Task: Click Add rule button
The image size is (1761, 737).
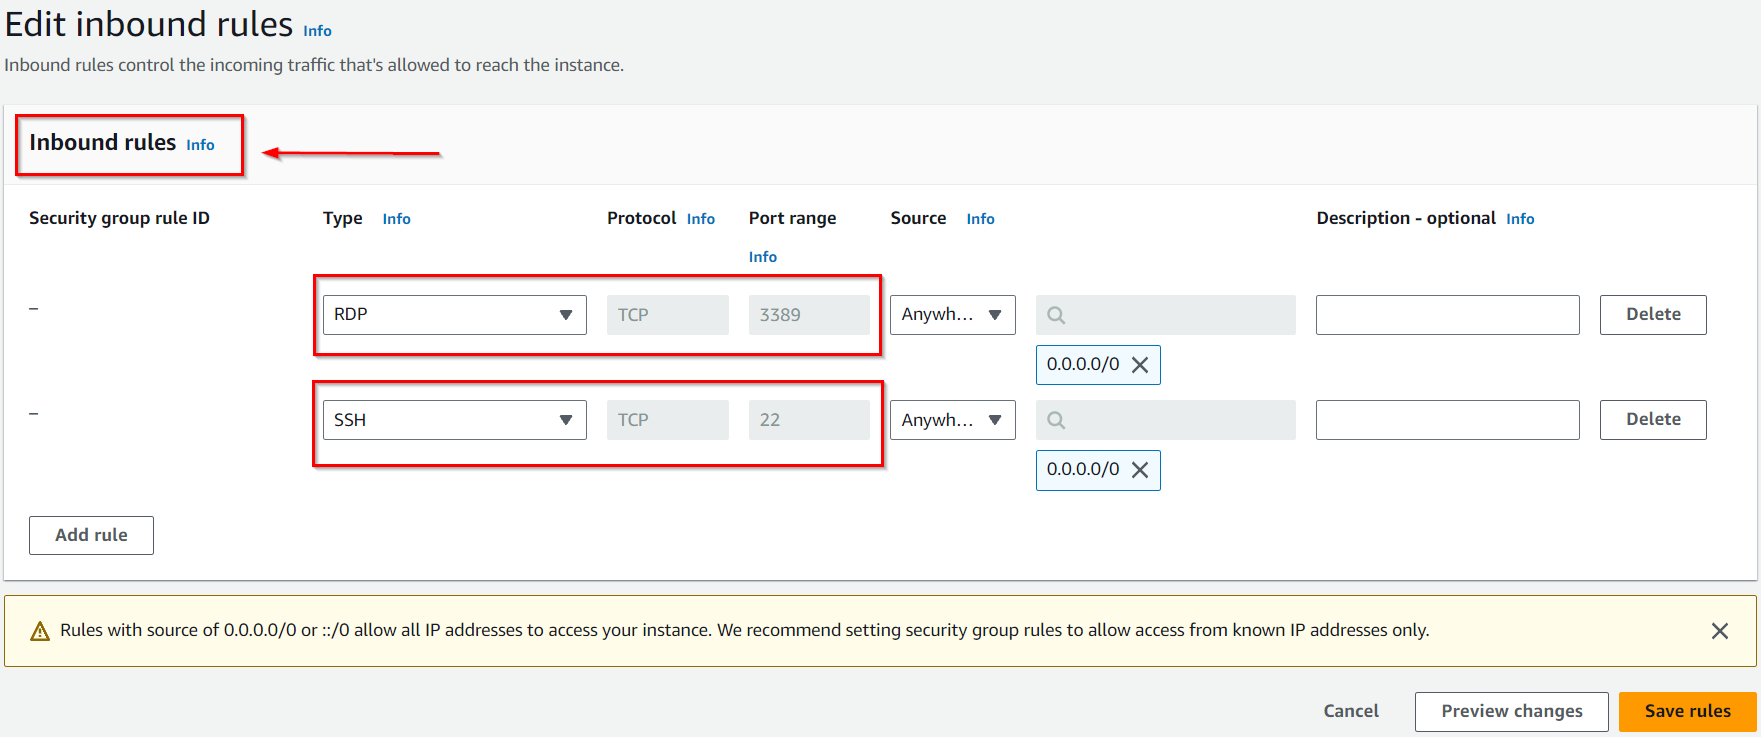Action: (91, 535)
